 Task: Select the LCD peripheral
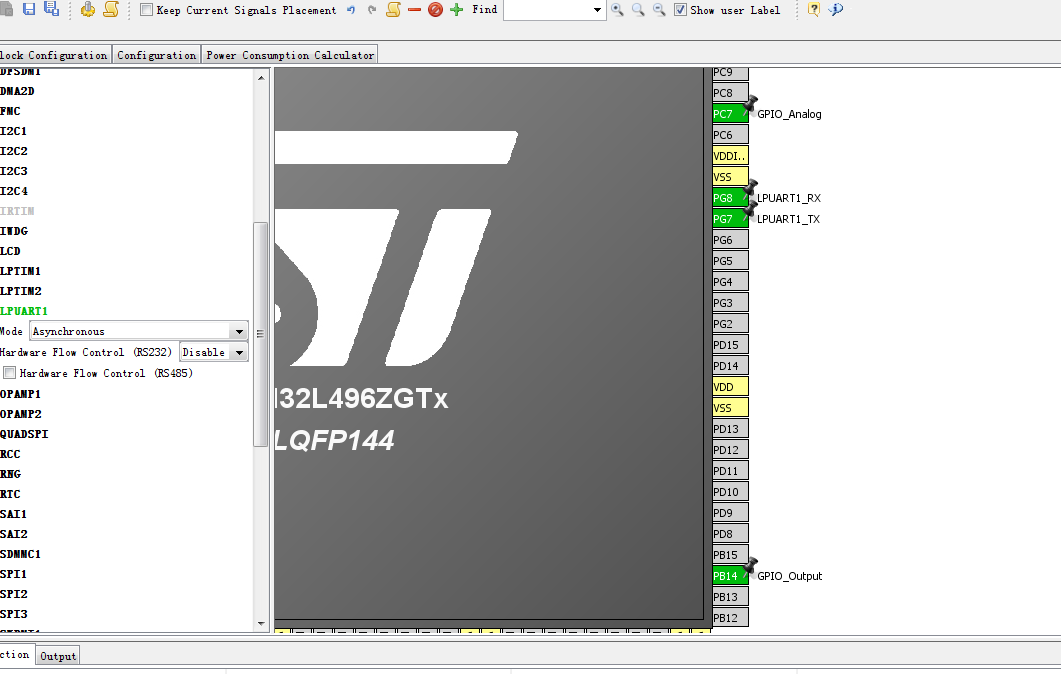(10, 250)
